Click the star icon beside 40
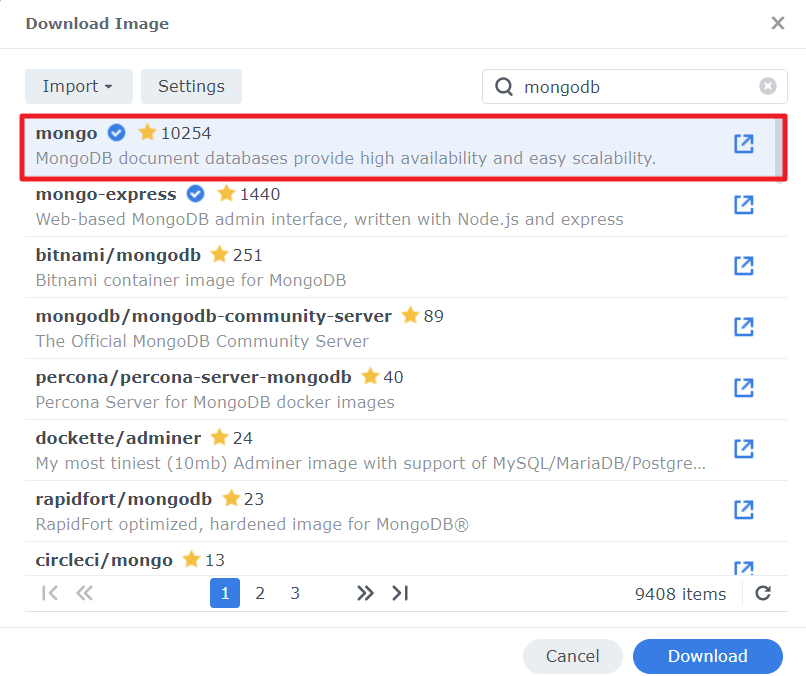This screenshot has width=806, height=676. tap(370, 376)
